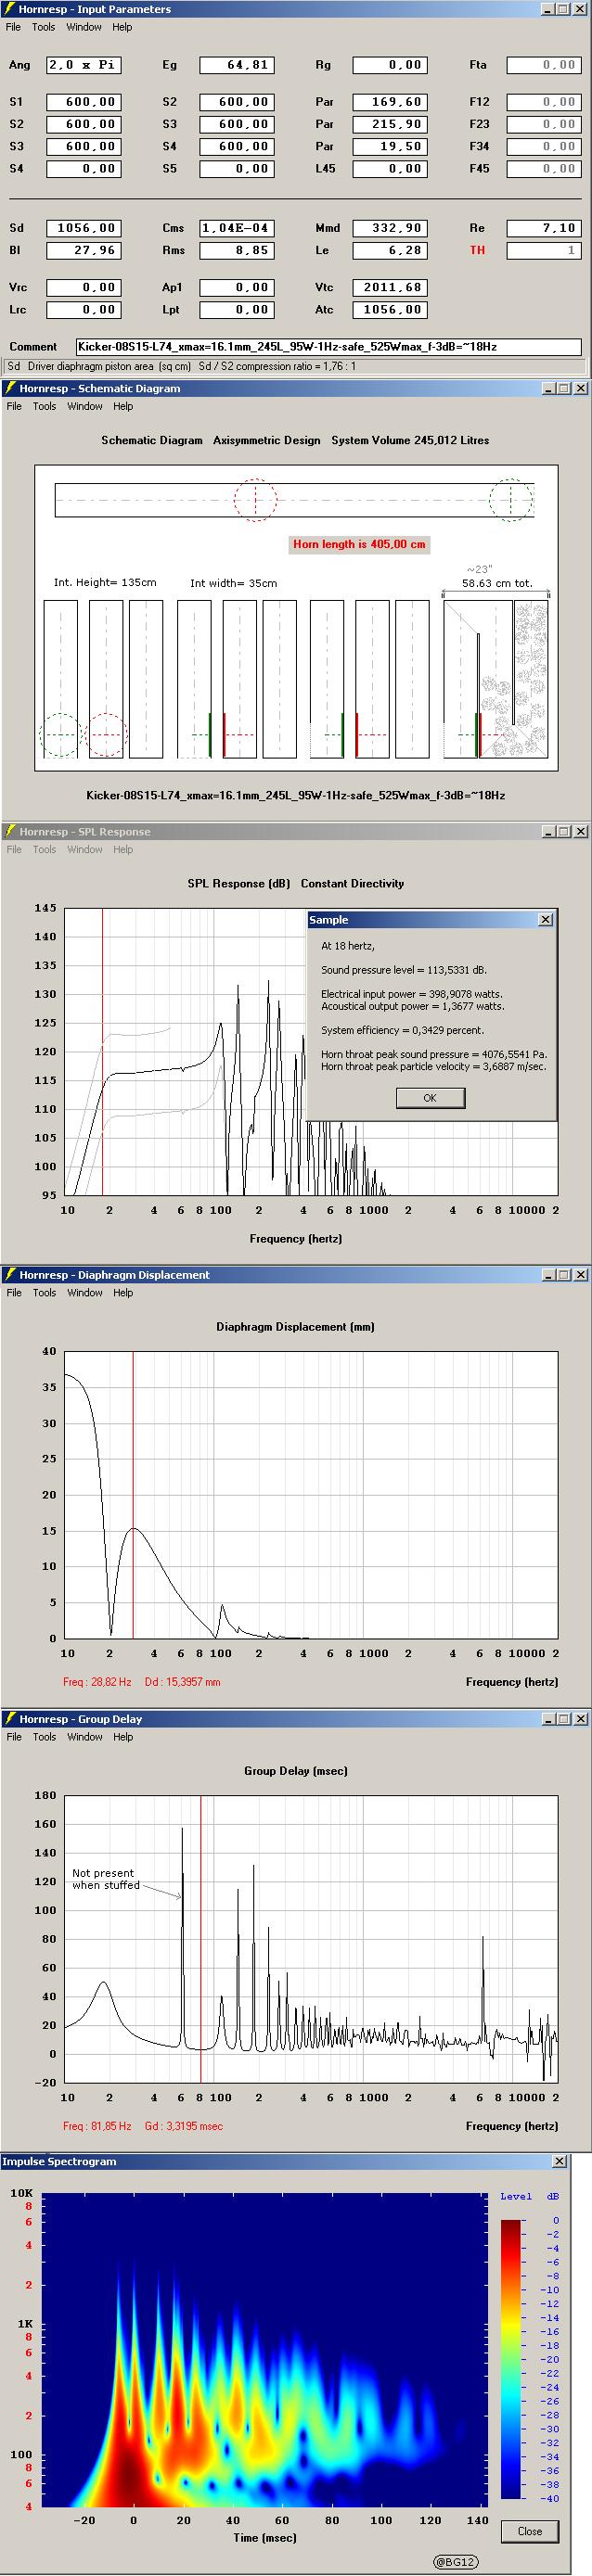
Task: Click the Ap1 value field
Action: (236, 287)
